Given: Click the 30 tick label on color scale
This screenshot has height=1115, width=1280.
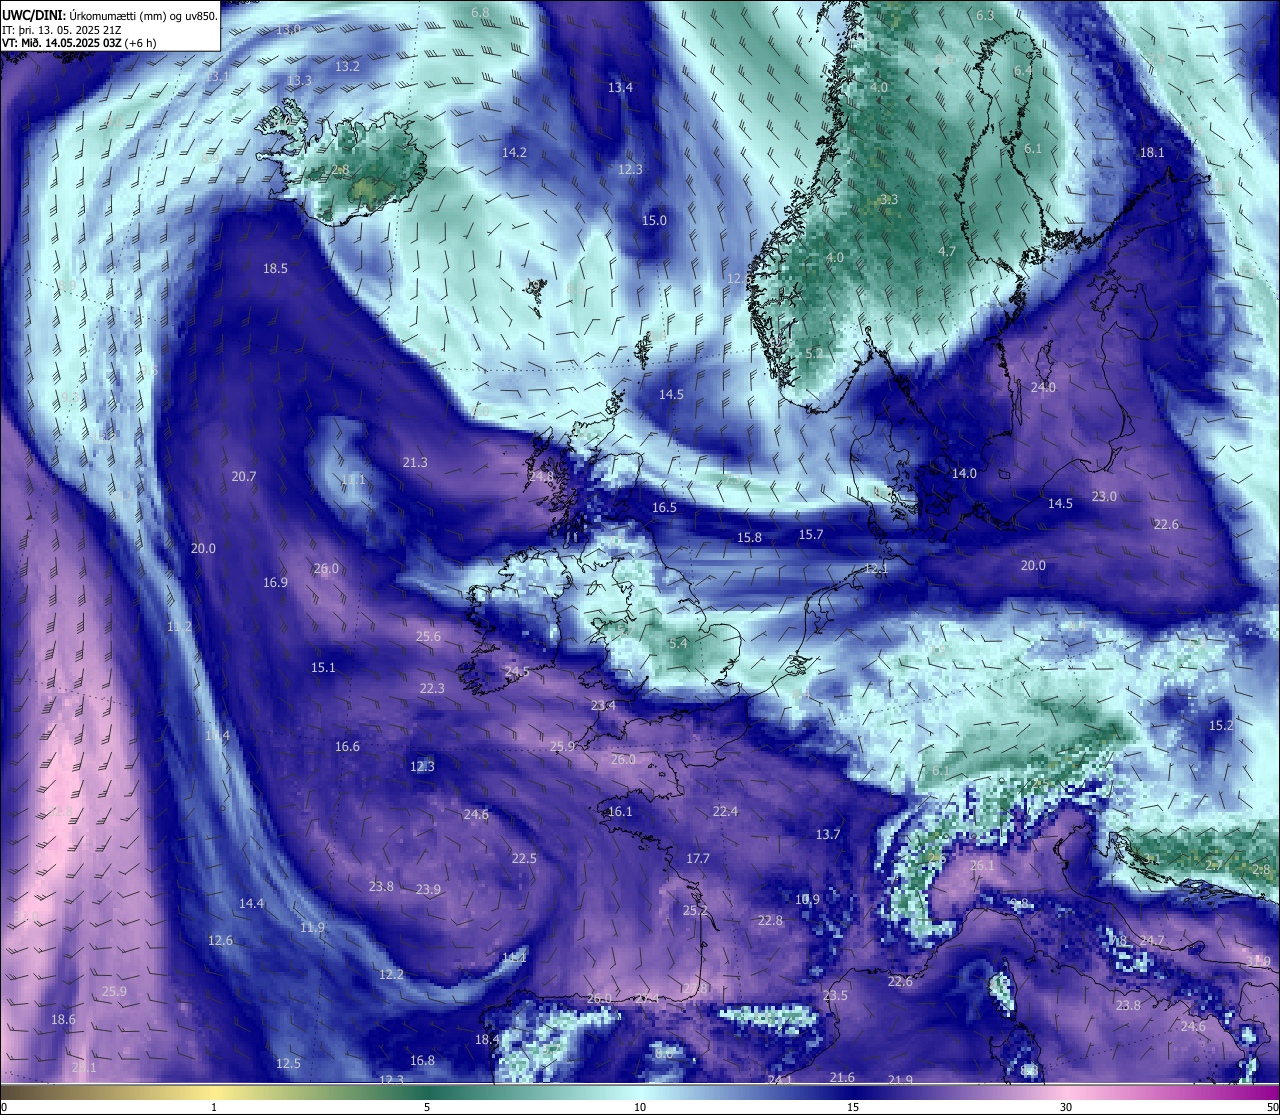Looking at the screenshot, I should point(1066,1107).
